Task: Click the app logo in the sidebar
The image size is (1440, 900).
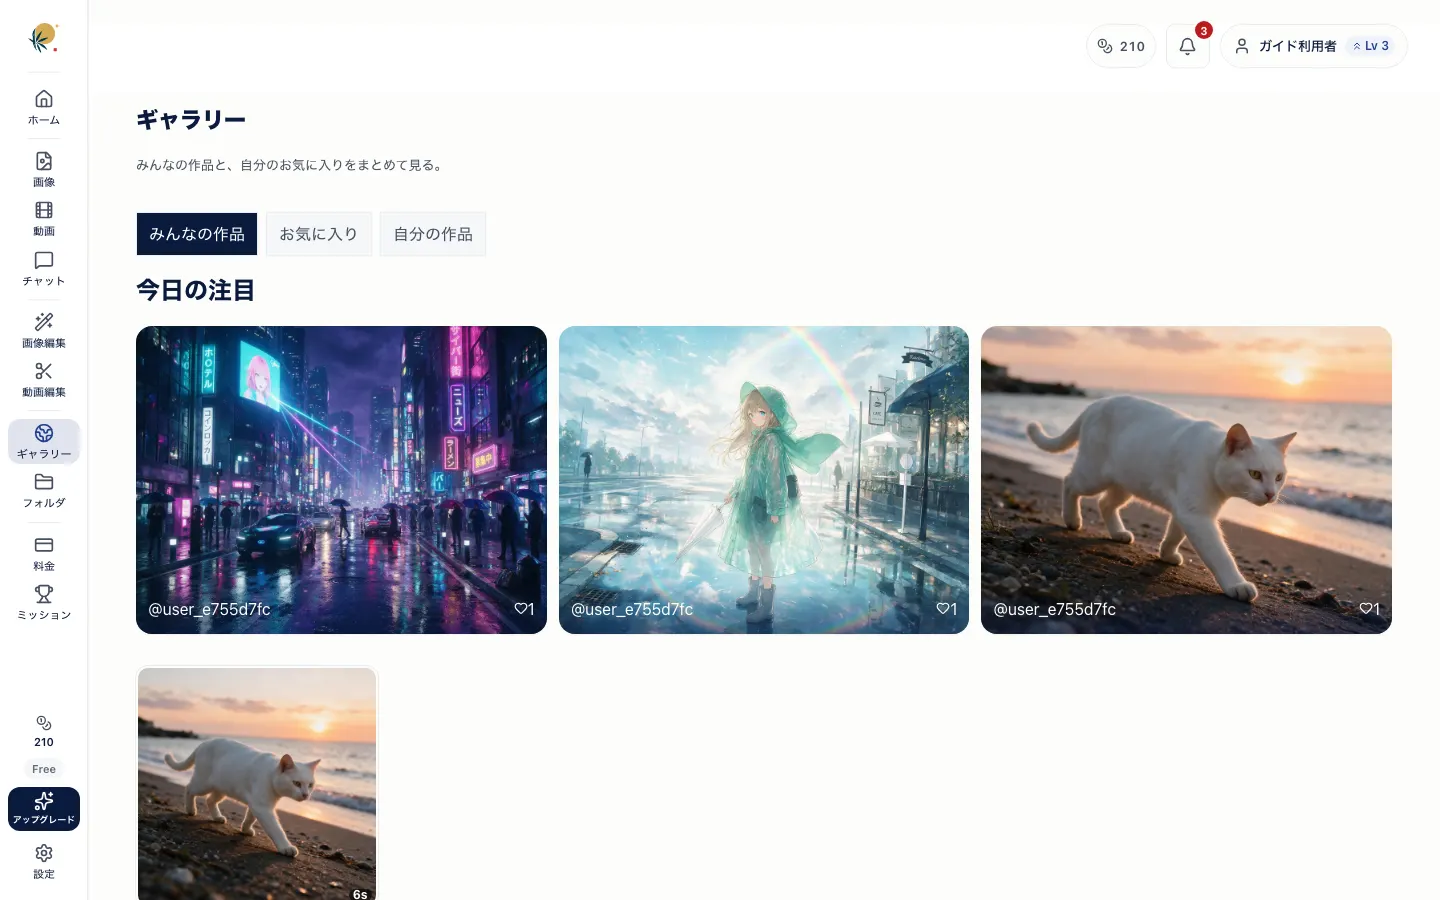Action: 43,38
